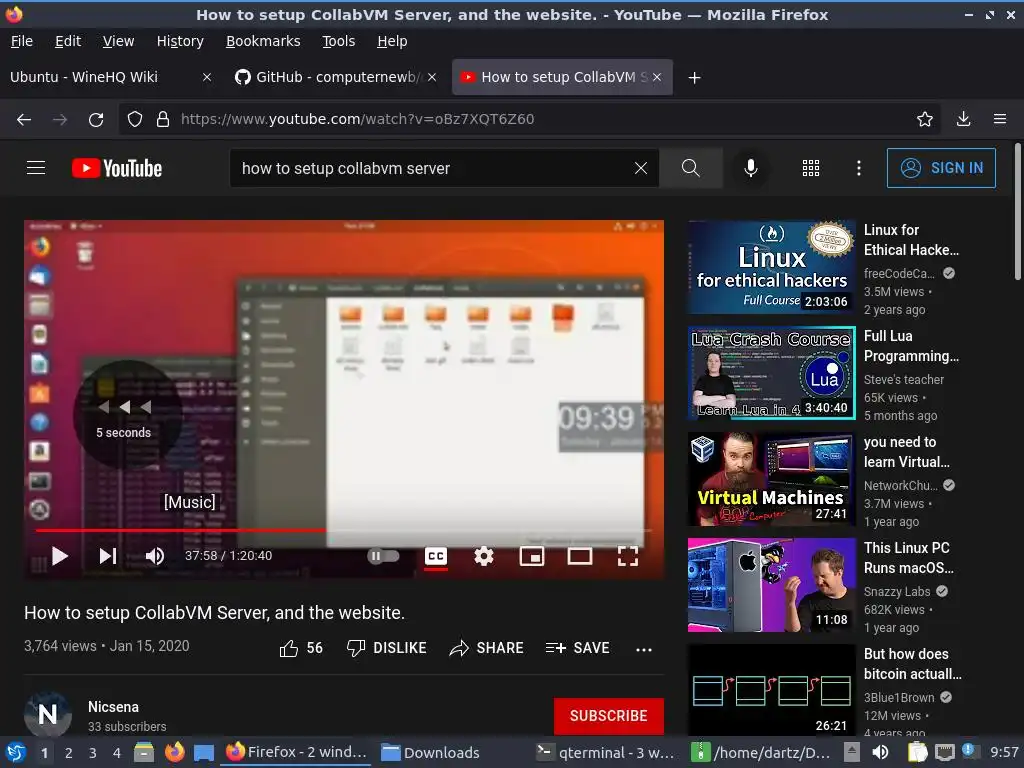This screenshot has width=1024, height=768.
Task: Search with your voice microphone
Action: coord(751,168)
